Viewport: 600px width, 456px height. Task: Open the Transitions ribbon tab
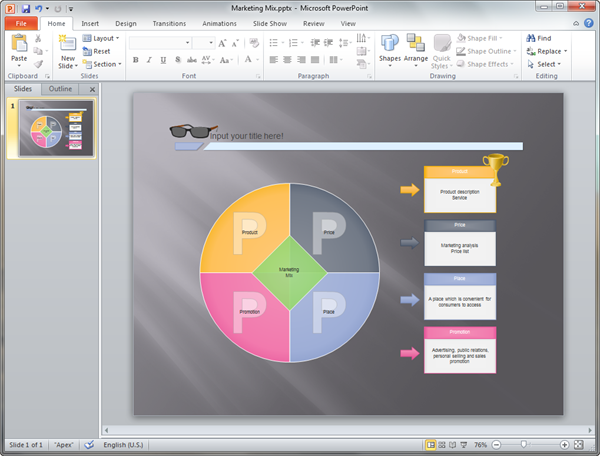[x=169, y=23]
